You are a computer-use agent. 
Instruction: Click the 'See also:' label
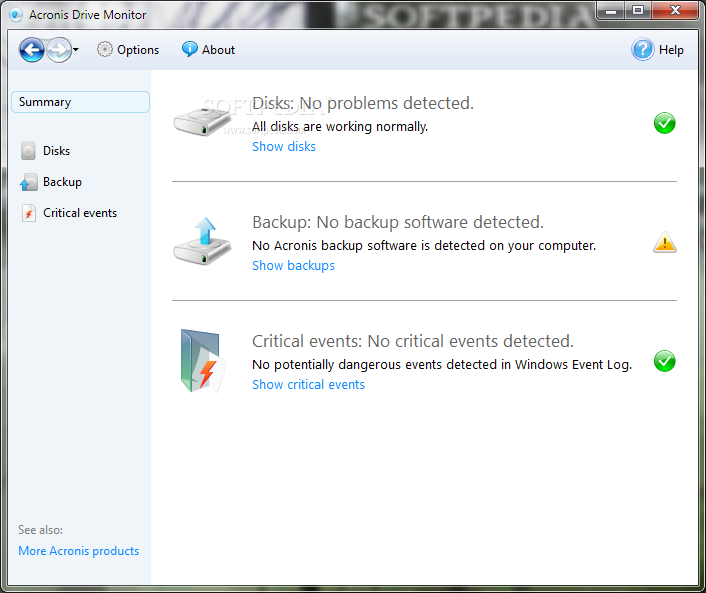41,530
